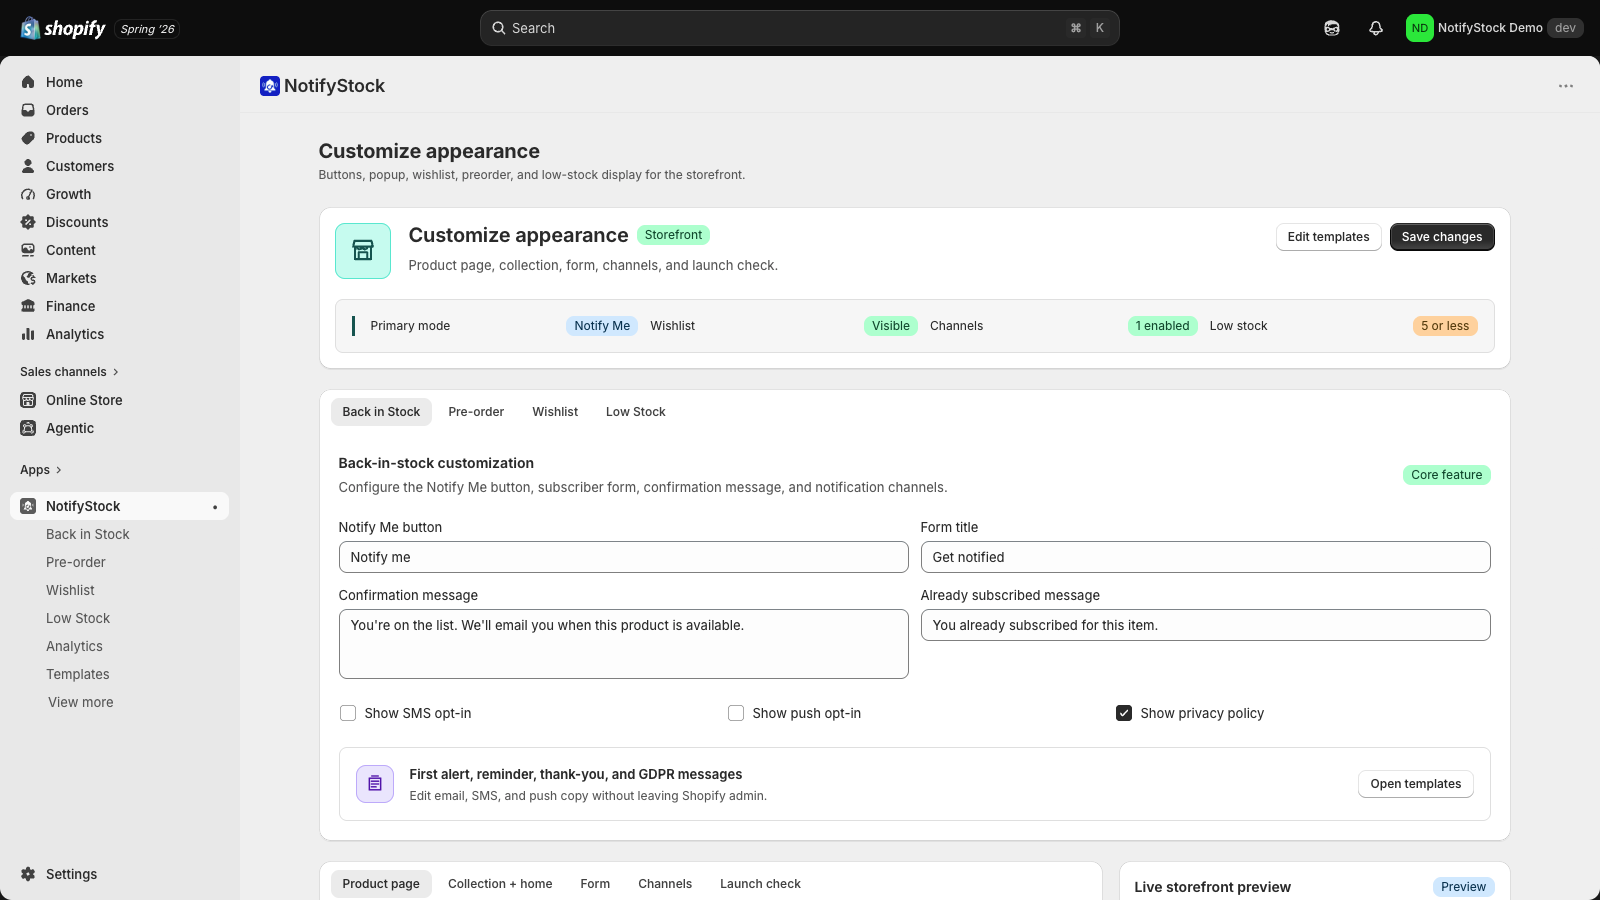The image size is (1600, 900).
Task: Click the Save changes button
Action: pyautogui.click(x=1442, y=237)
